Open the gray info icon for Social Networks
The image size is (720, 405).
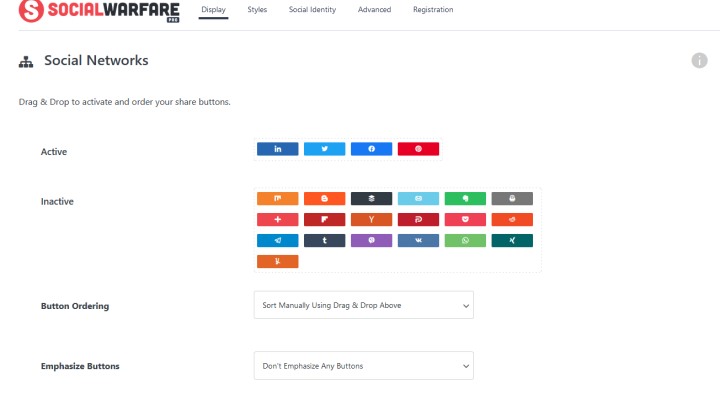[x=699, y=60]
